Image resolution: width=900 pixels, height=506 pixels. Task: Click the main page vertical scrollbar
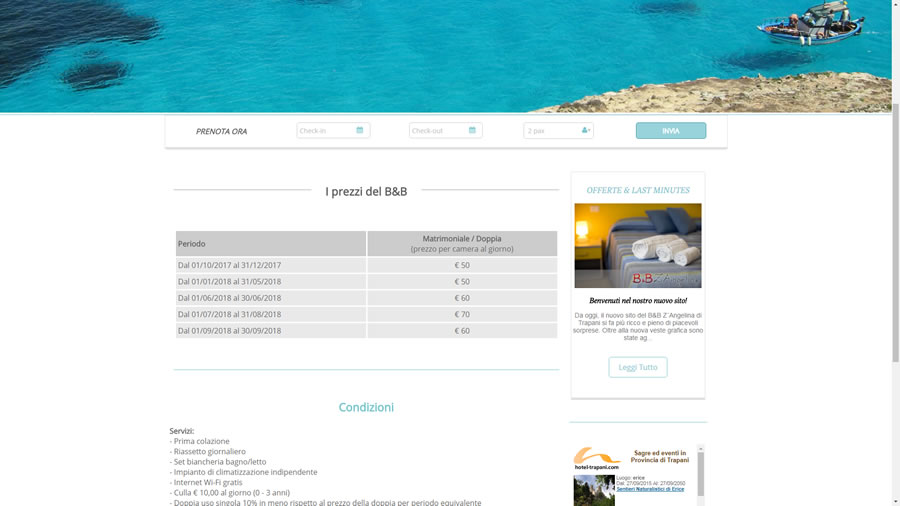pyautogui.click(x=895, y=232)
